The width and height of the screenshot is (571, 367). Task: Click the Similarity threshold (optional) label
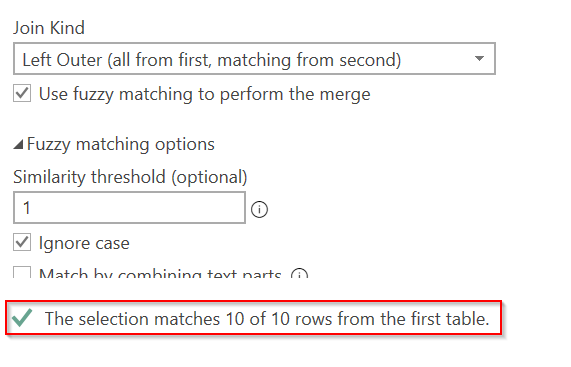[130, 177]
